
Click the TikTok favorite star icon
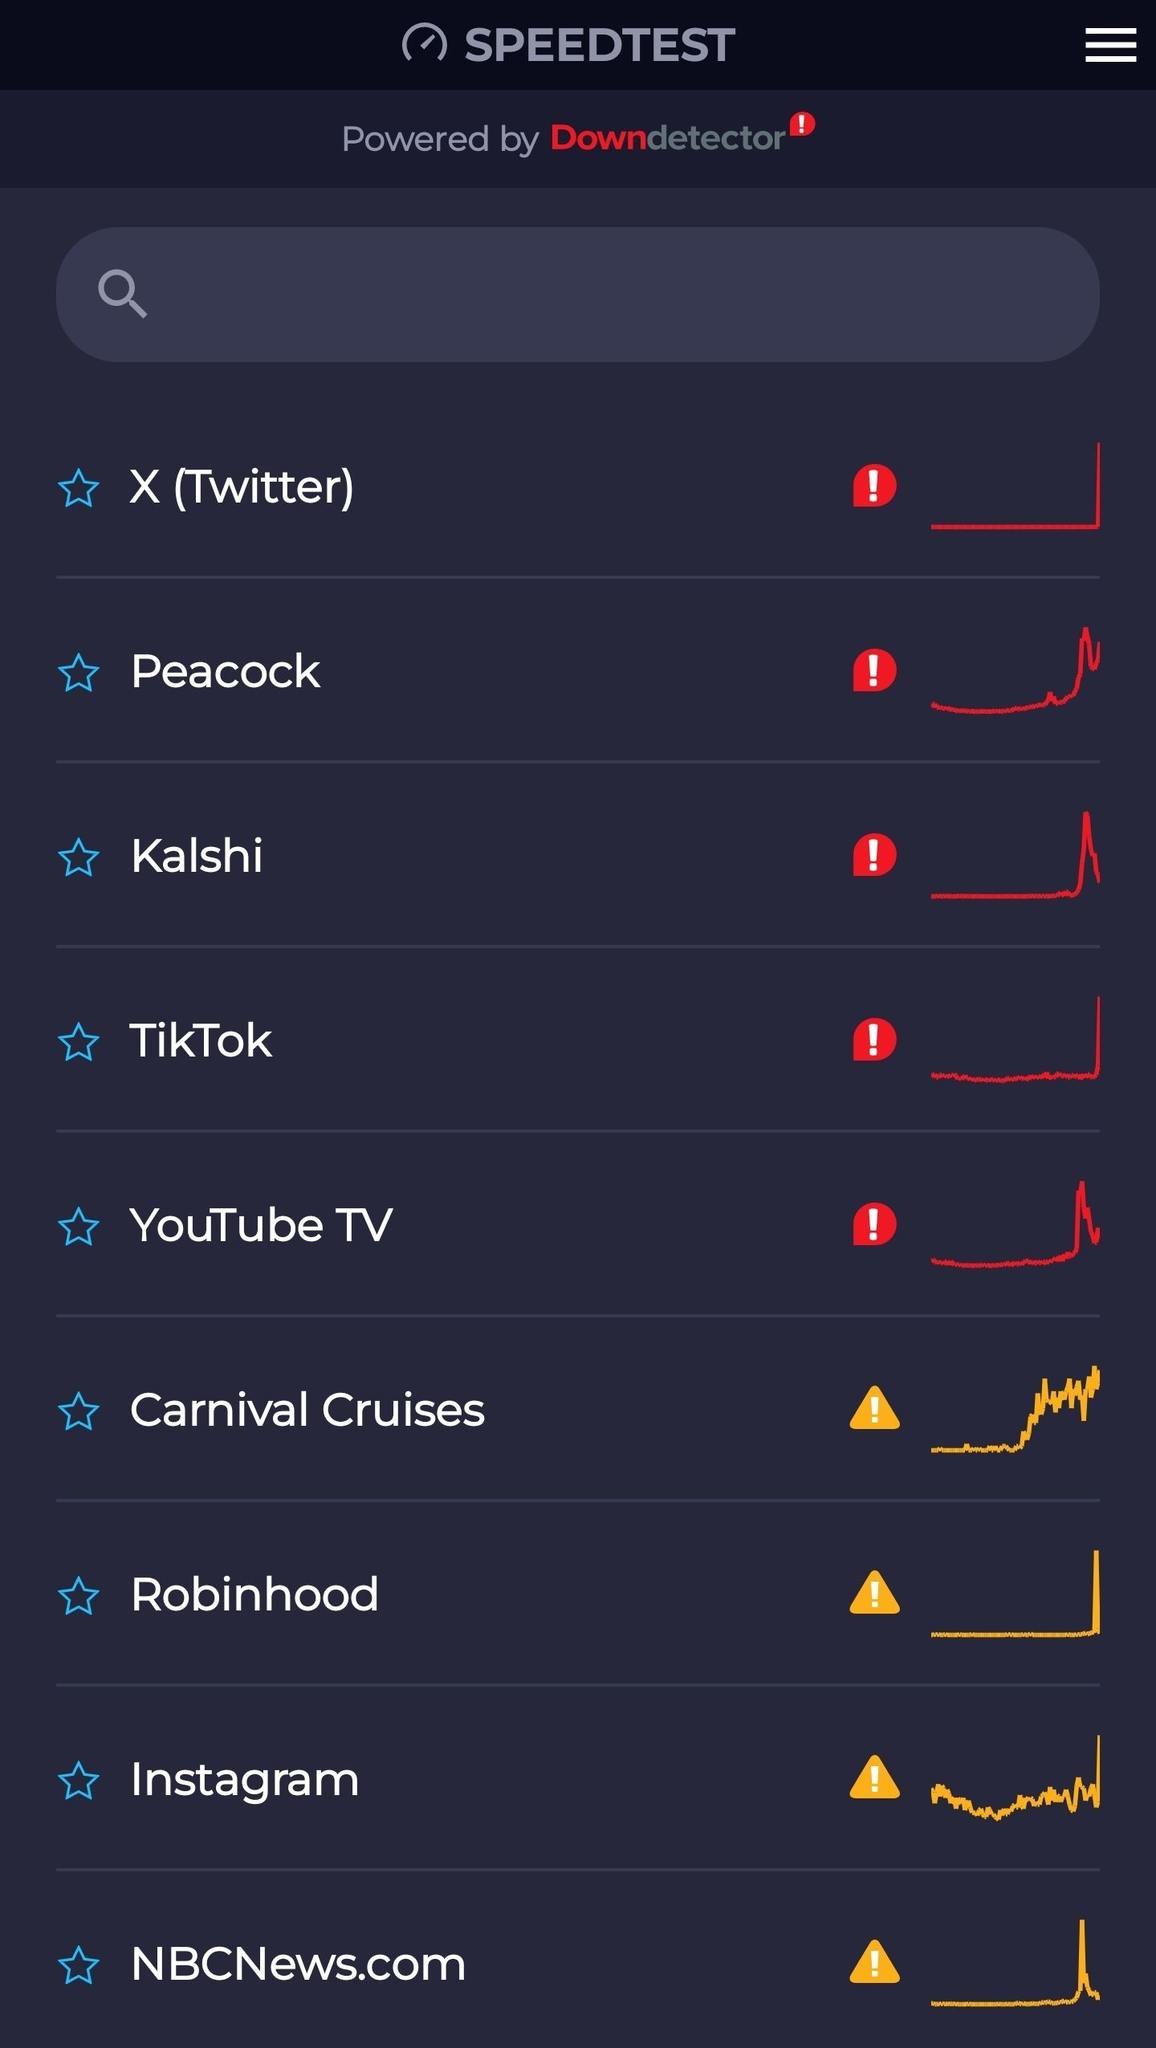[79, 1042]
